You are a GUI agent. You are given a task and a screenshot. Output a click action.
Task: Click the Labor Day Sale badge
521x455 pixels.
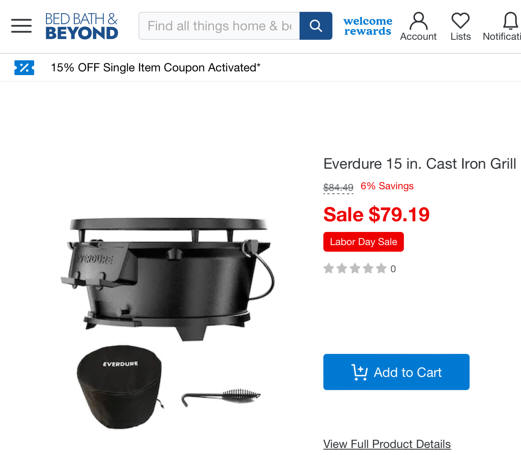[363, 242]
